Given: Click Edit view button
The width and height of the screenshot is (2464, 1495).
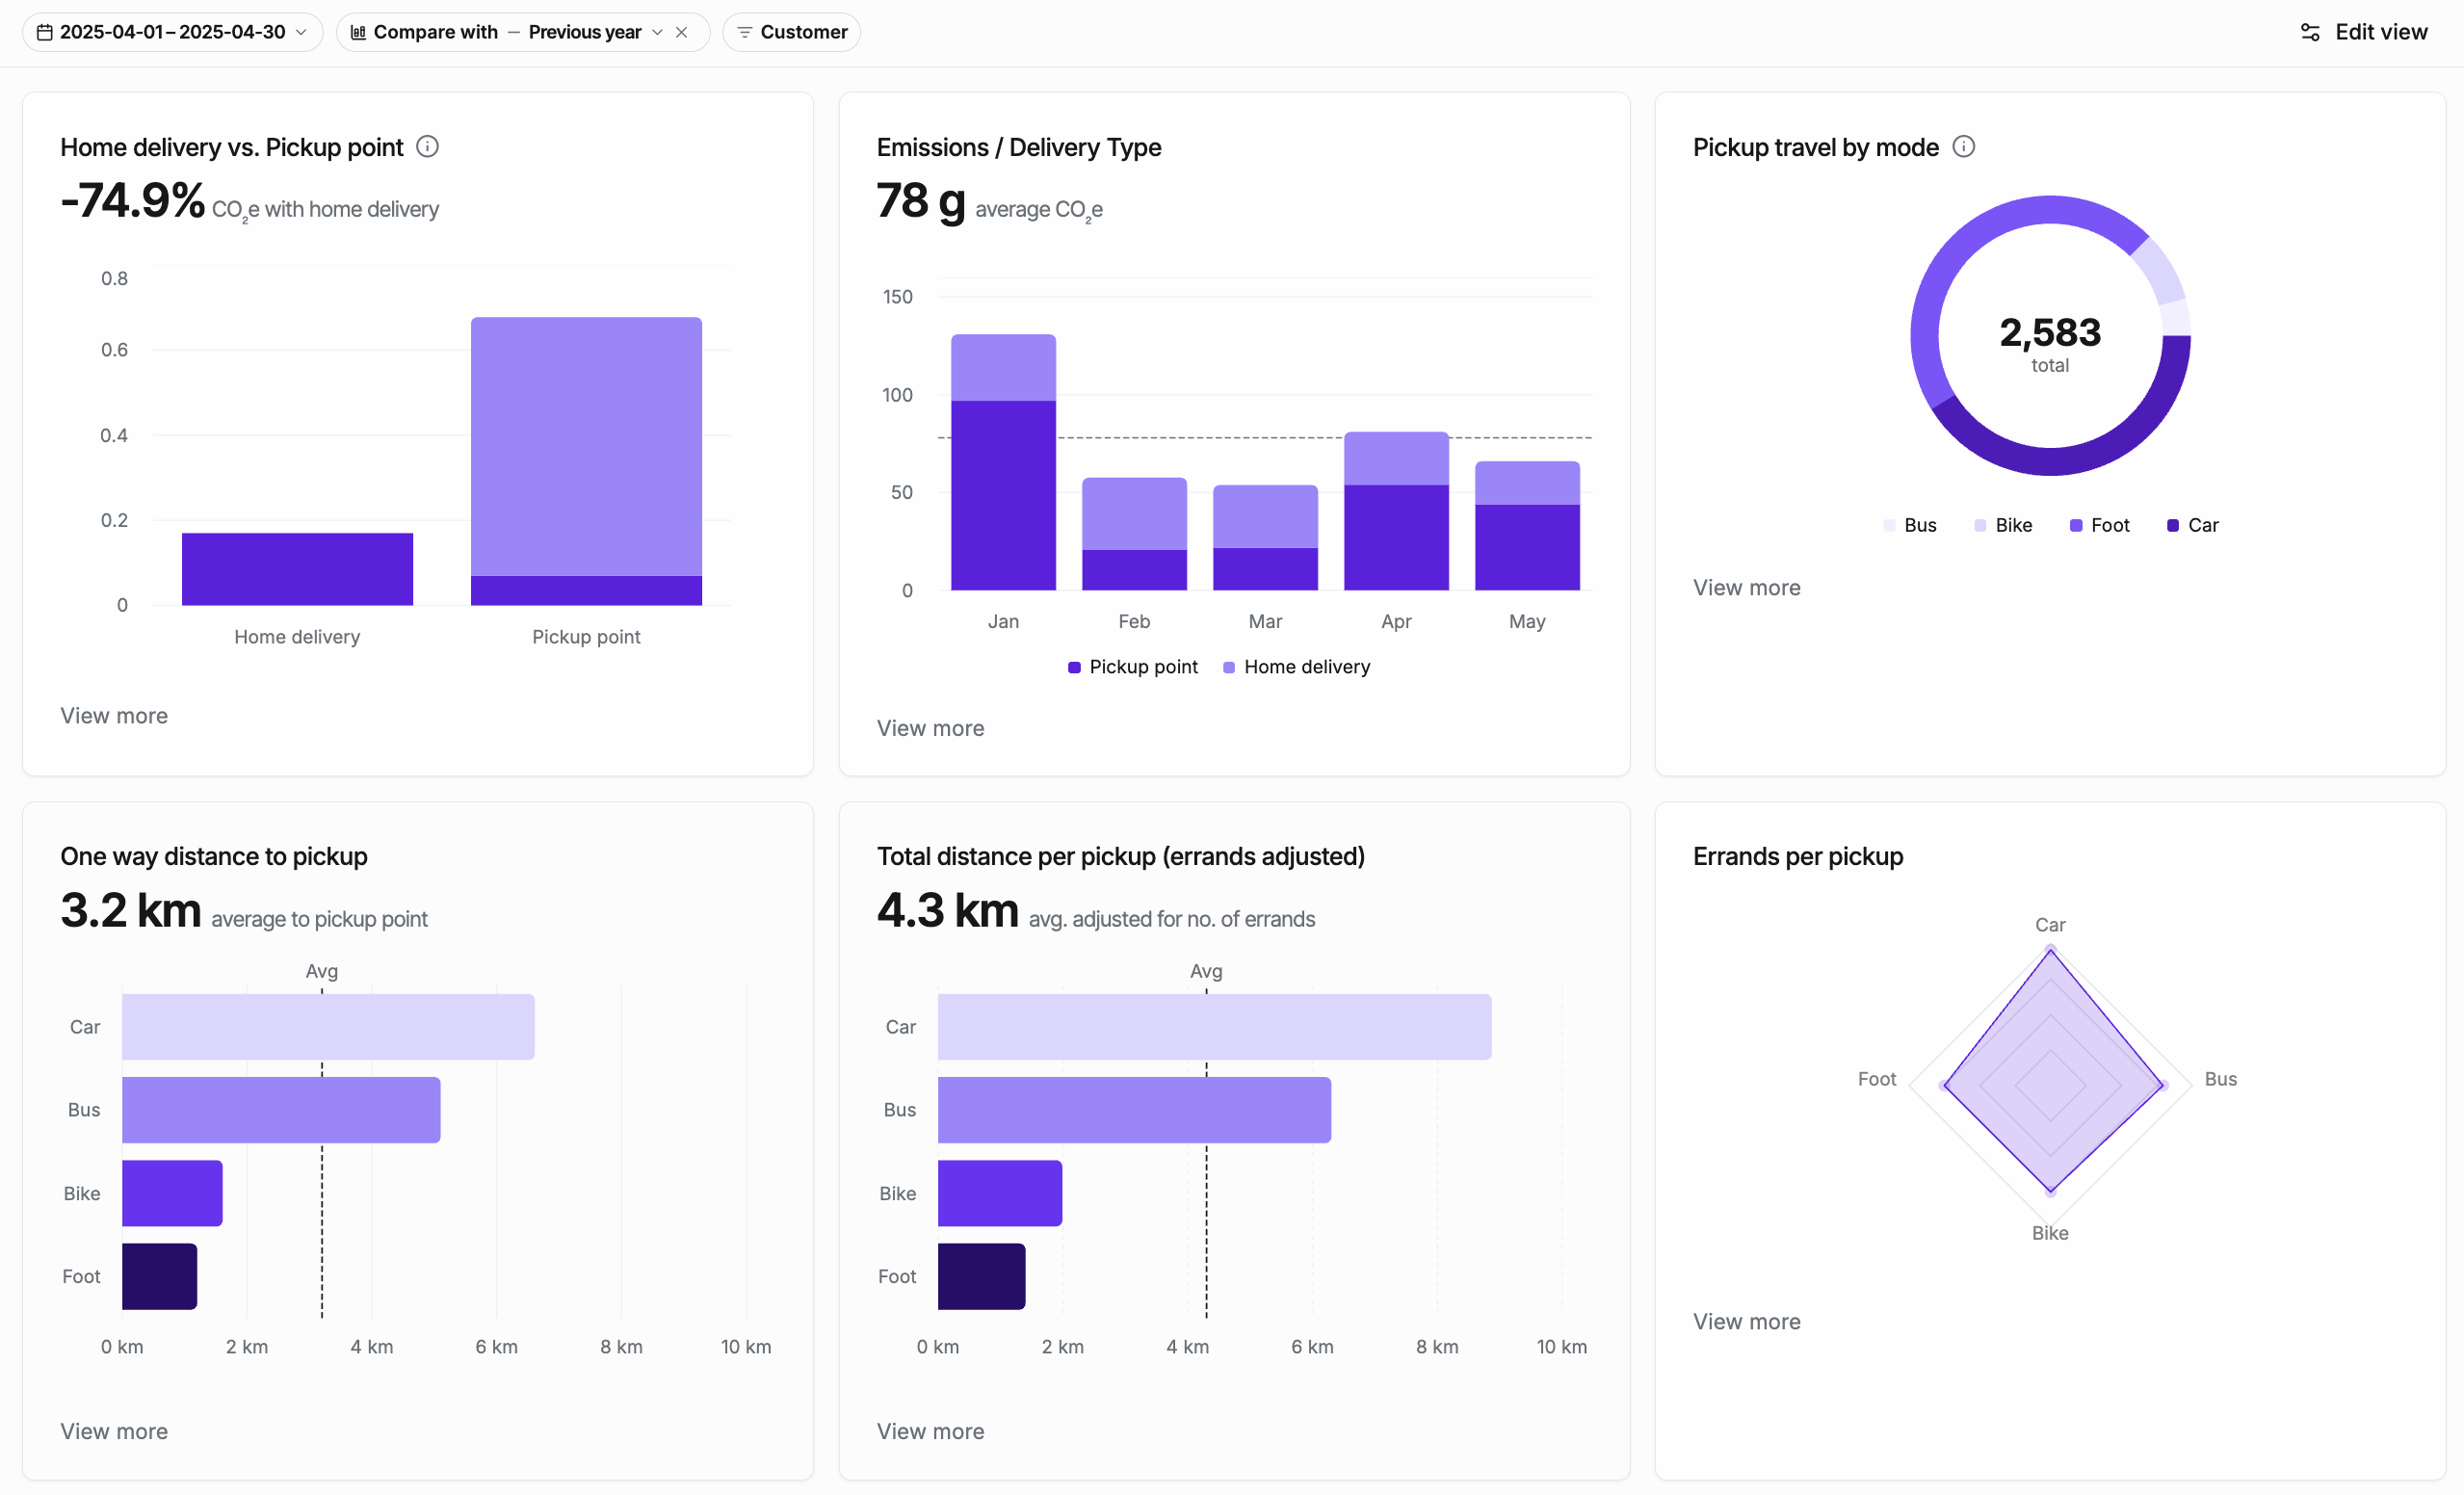Looking at the screenshot, I should pos(2380,32).
